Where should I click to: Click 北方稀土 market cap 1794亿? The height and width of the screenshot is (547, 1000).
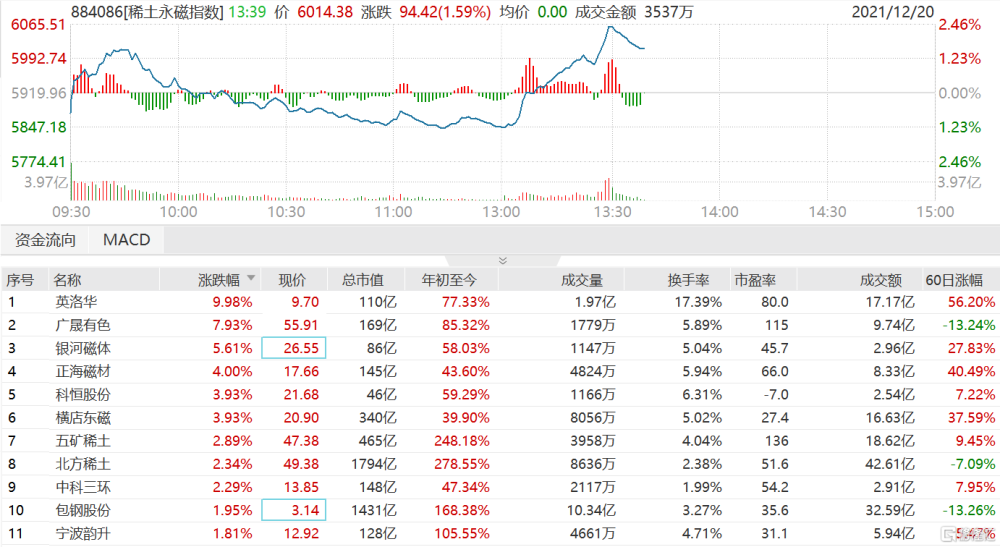[x=374, y=464]
